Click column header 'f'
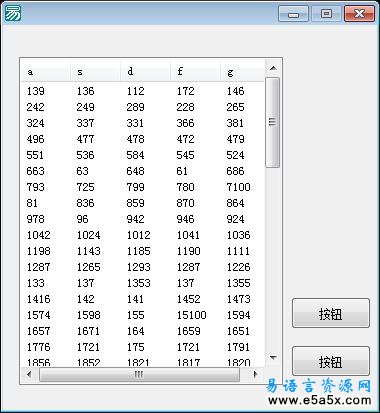Screen dimensions: 380x413 (x=195, y=71)
